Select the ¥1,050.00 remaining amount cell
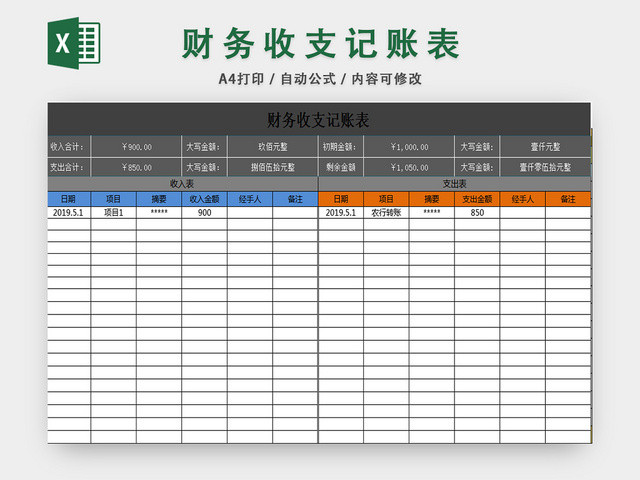Screen dimensions: 640x480 pyautogui.click(x=409, y=167)
